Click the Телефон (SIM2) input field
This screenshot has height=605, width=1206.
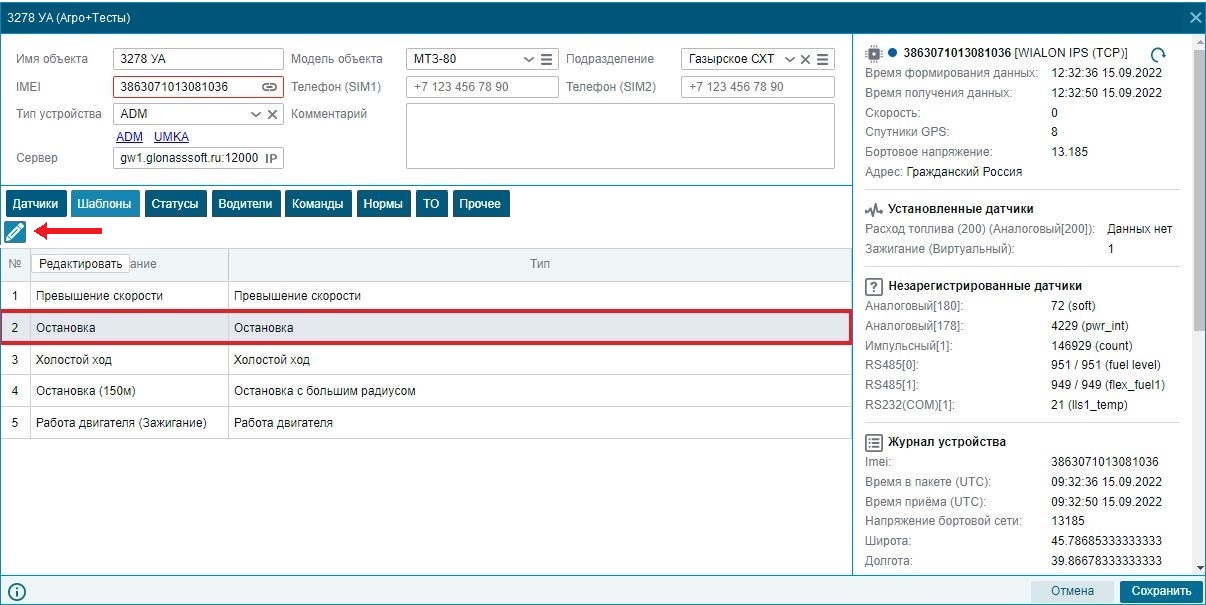(757, 87)
